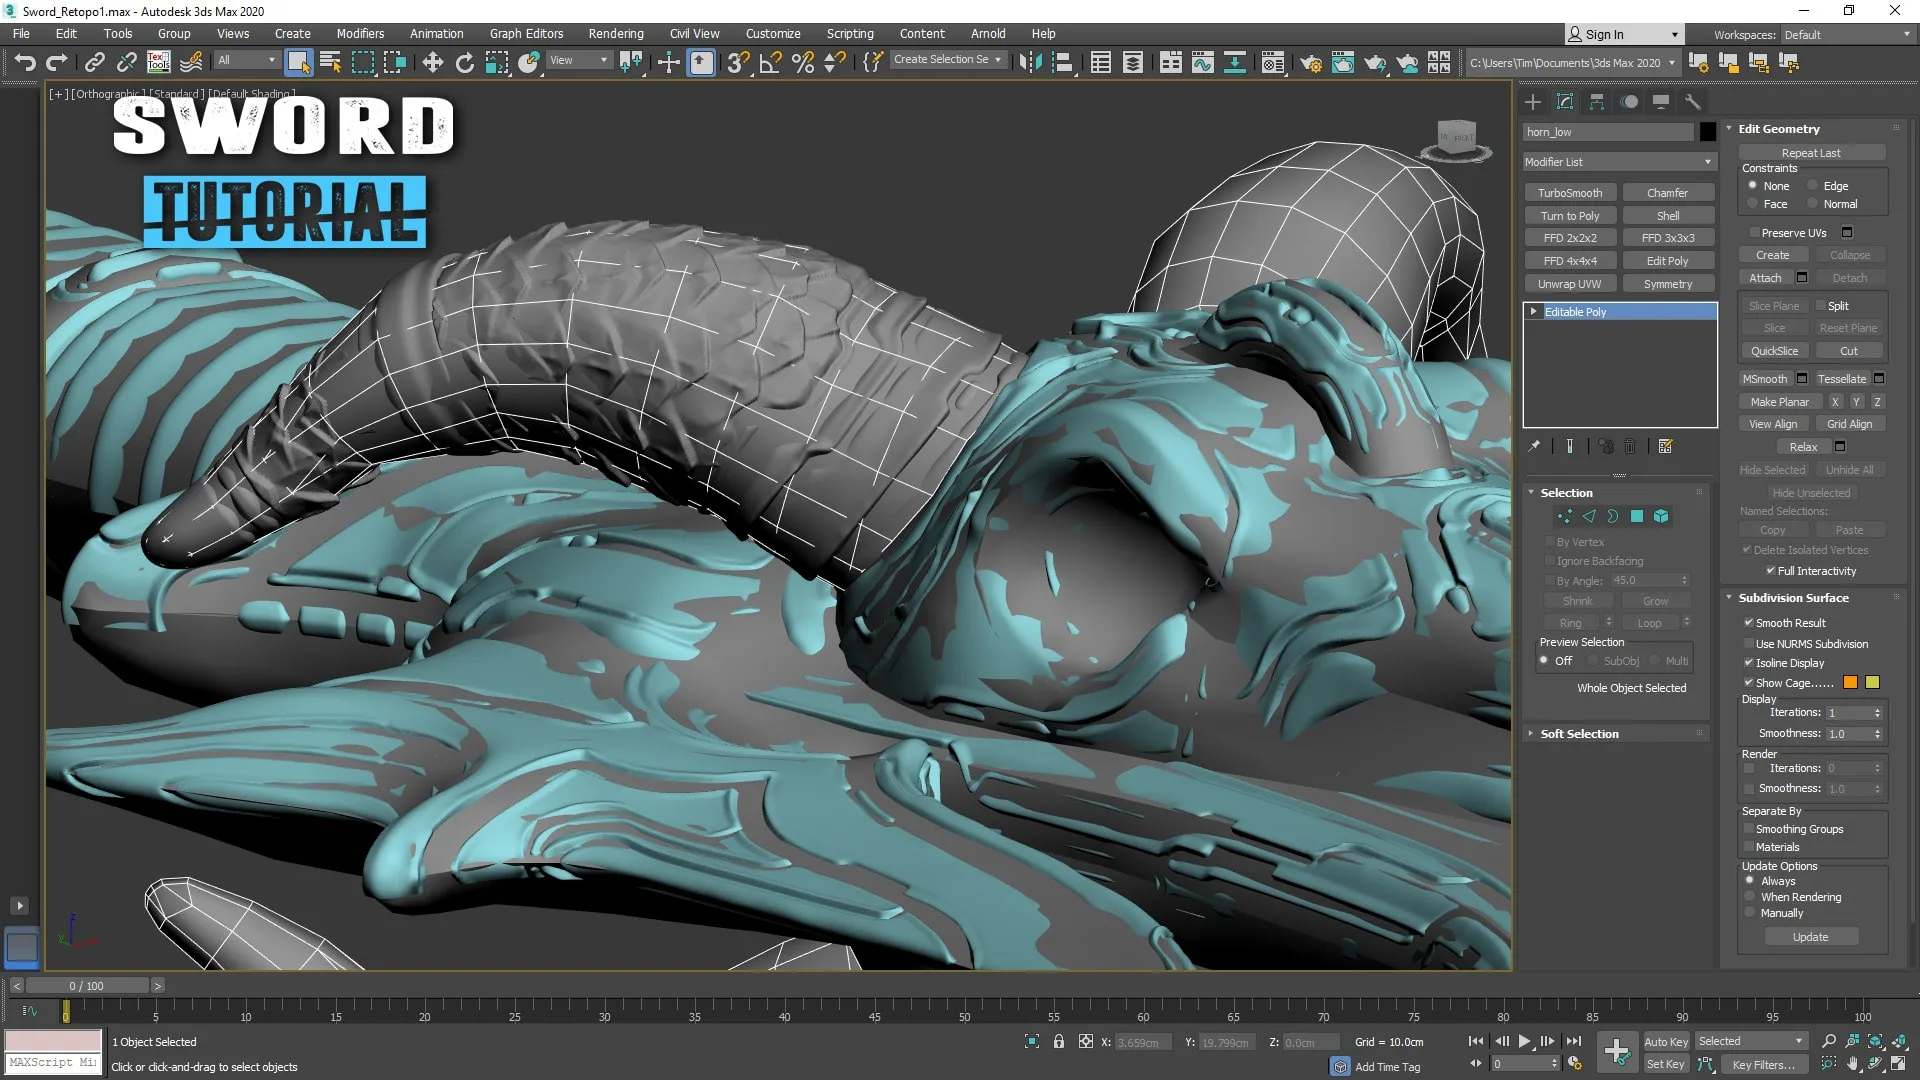Expand the Soft Selection rollout

pos(1579,734)
